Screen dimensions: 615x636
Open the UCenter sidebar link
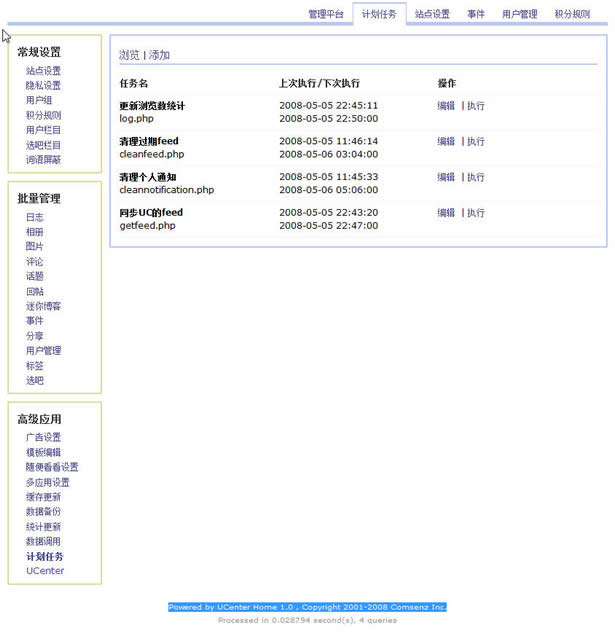pyautogui.click(x=45, y=571)
